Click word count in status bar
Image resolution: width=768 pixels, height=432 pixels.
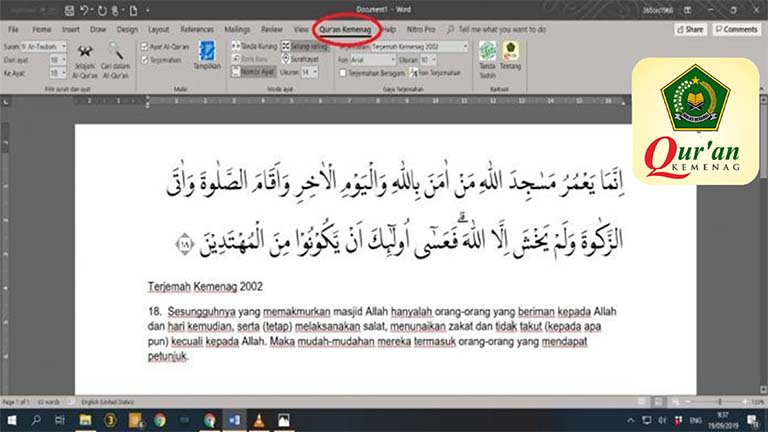[48, 402]
